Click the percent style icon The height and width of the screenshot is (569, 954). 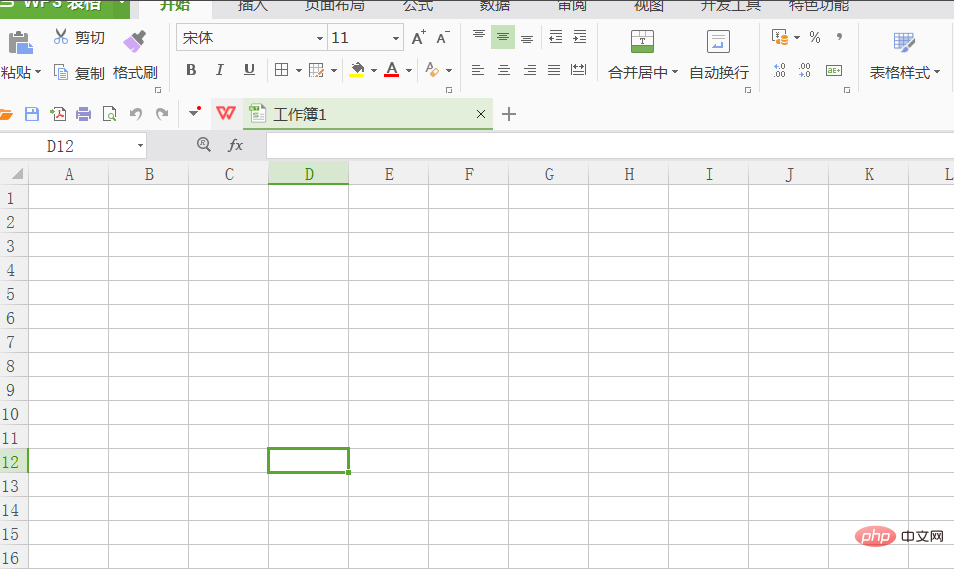click(x=815, y=38)
